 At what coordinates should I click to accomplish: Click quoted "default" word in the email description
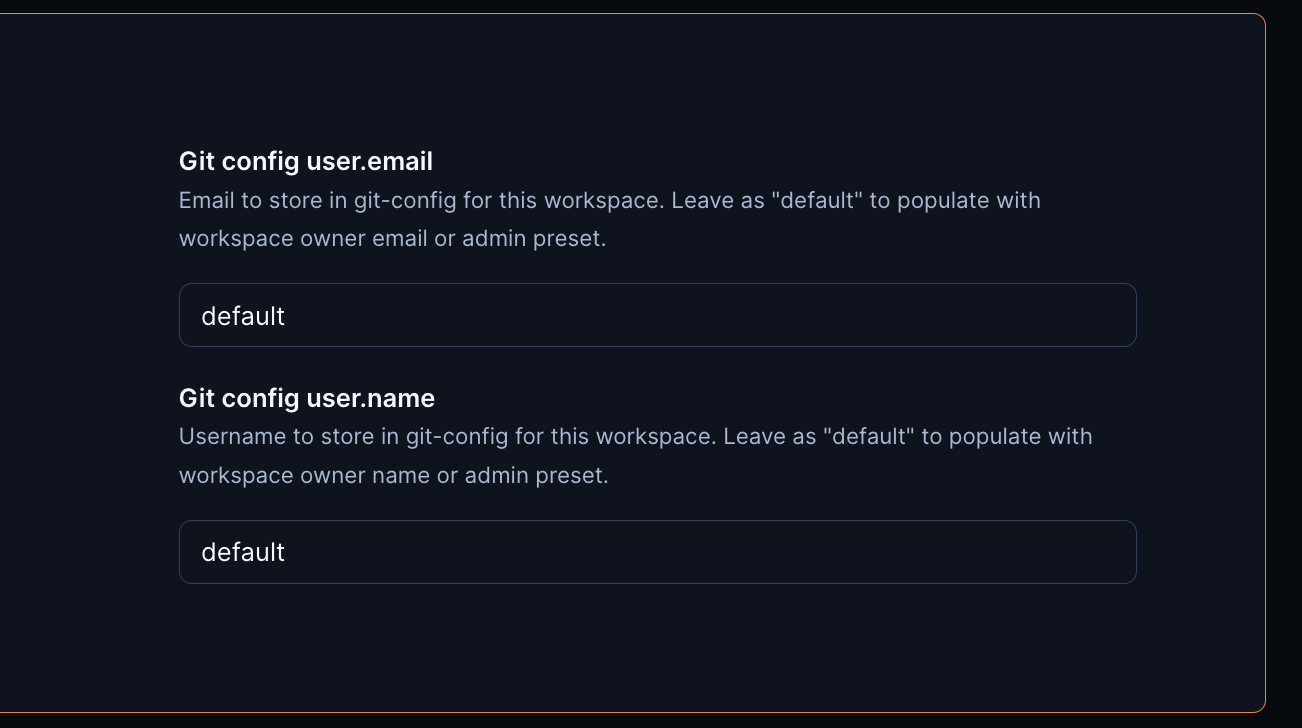point(818,200)
